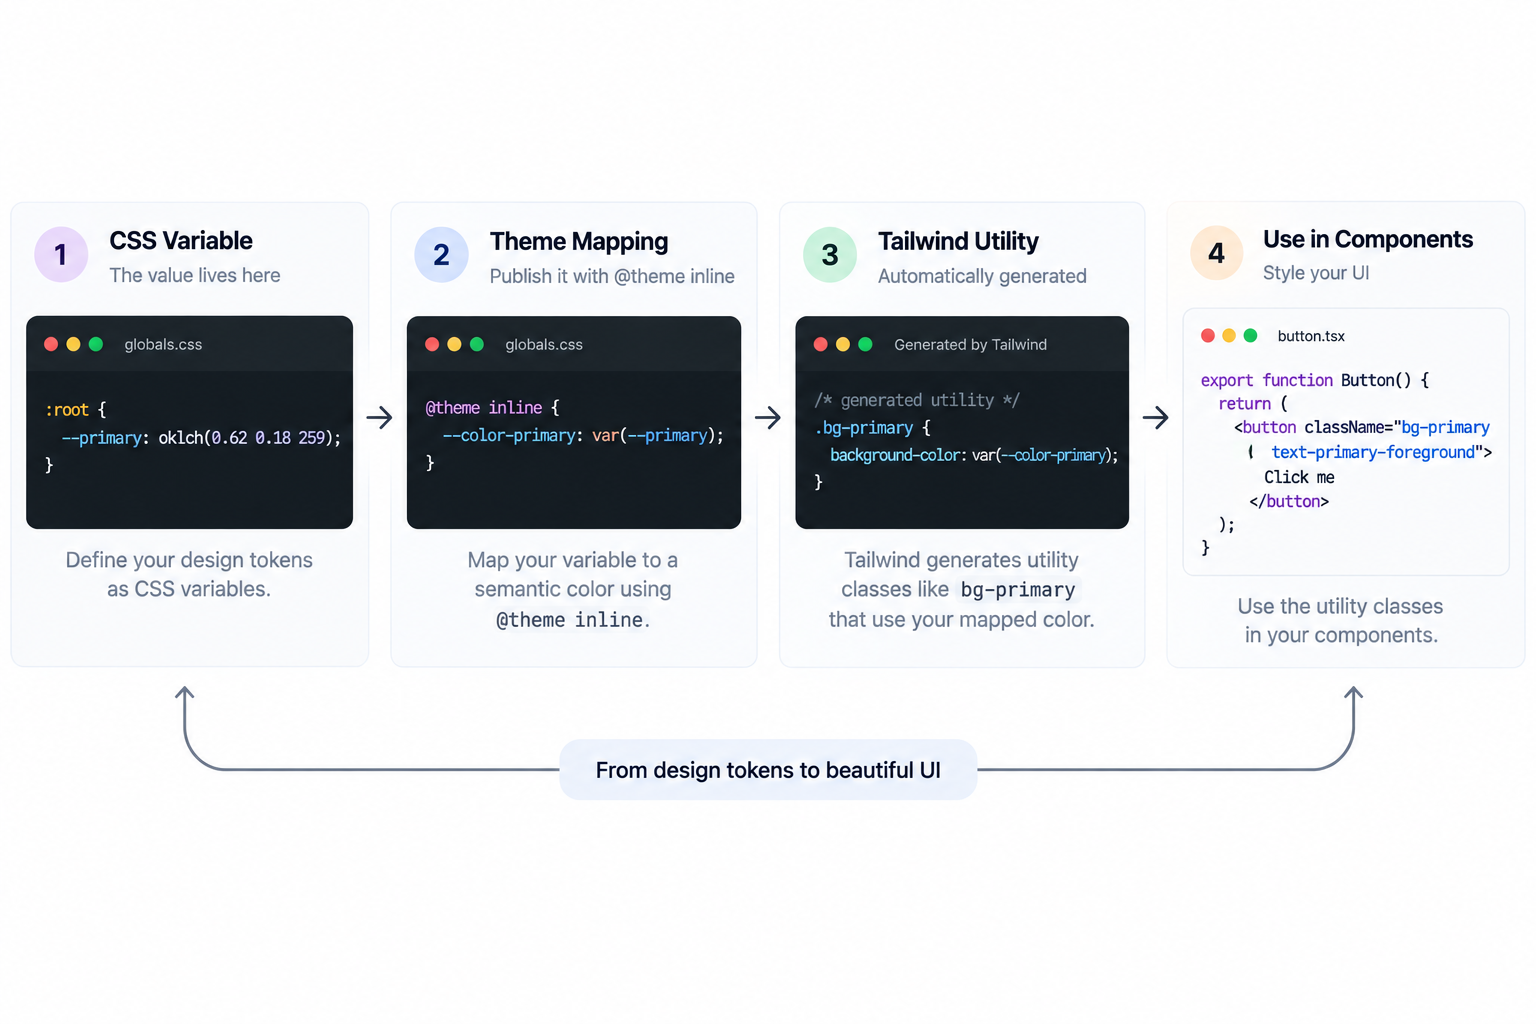Select the button.tsx file title

point(1311,336)
